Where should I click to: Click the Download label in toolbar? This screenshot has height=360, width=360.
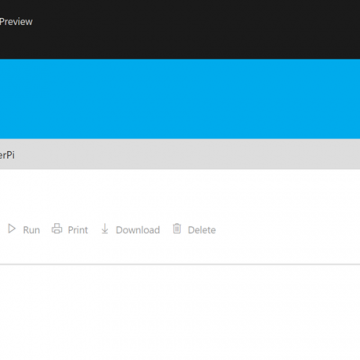pos(138,230)
